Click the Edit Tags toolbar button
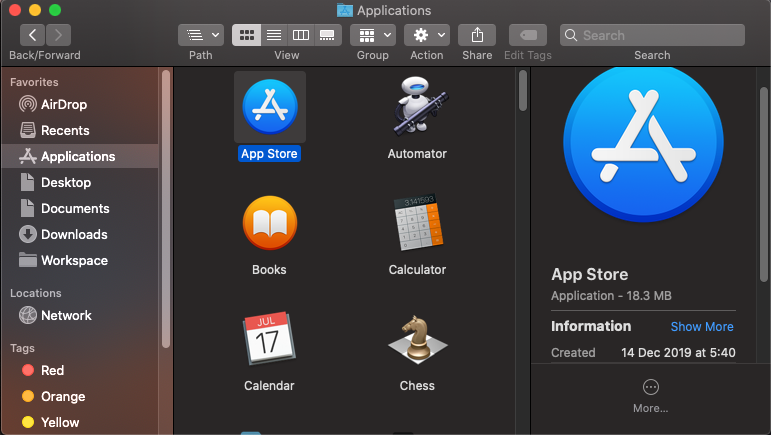Image resolution: width=771 pixels, height=435 pixels. (x=528, y=35)
